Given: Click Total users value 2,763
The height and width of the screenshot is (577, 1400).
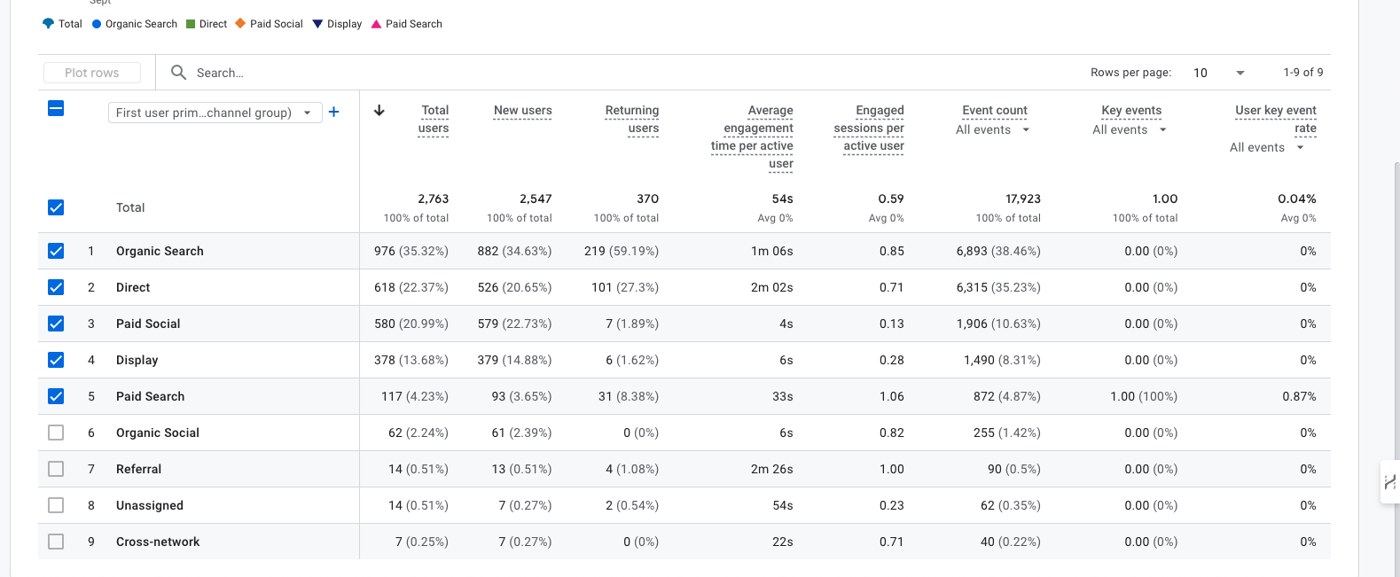Looking at the screenshot, I should (433, 199).
